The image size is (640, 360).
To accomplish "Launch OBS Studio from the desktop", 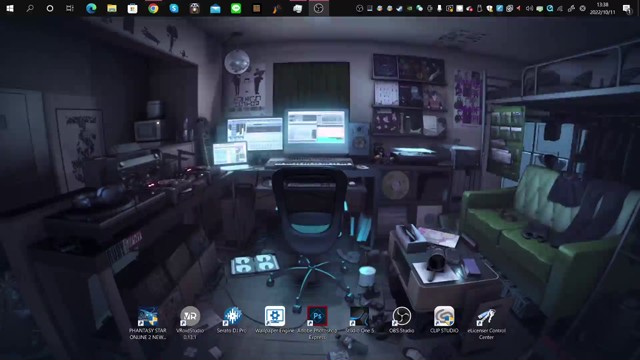I will [x=402, y=320].
